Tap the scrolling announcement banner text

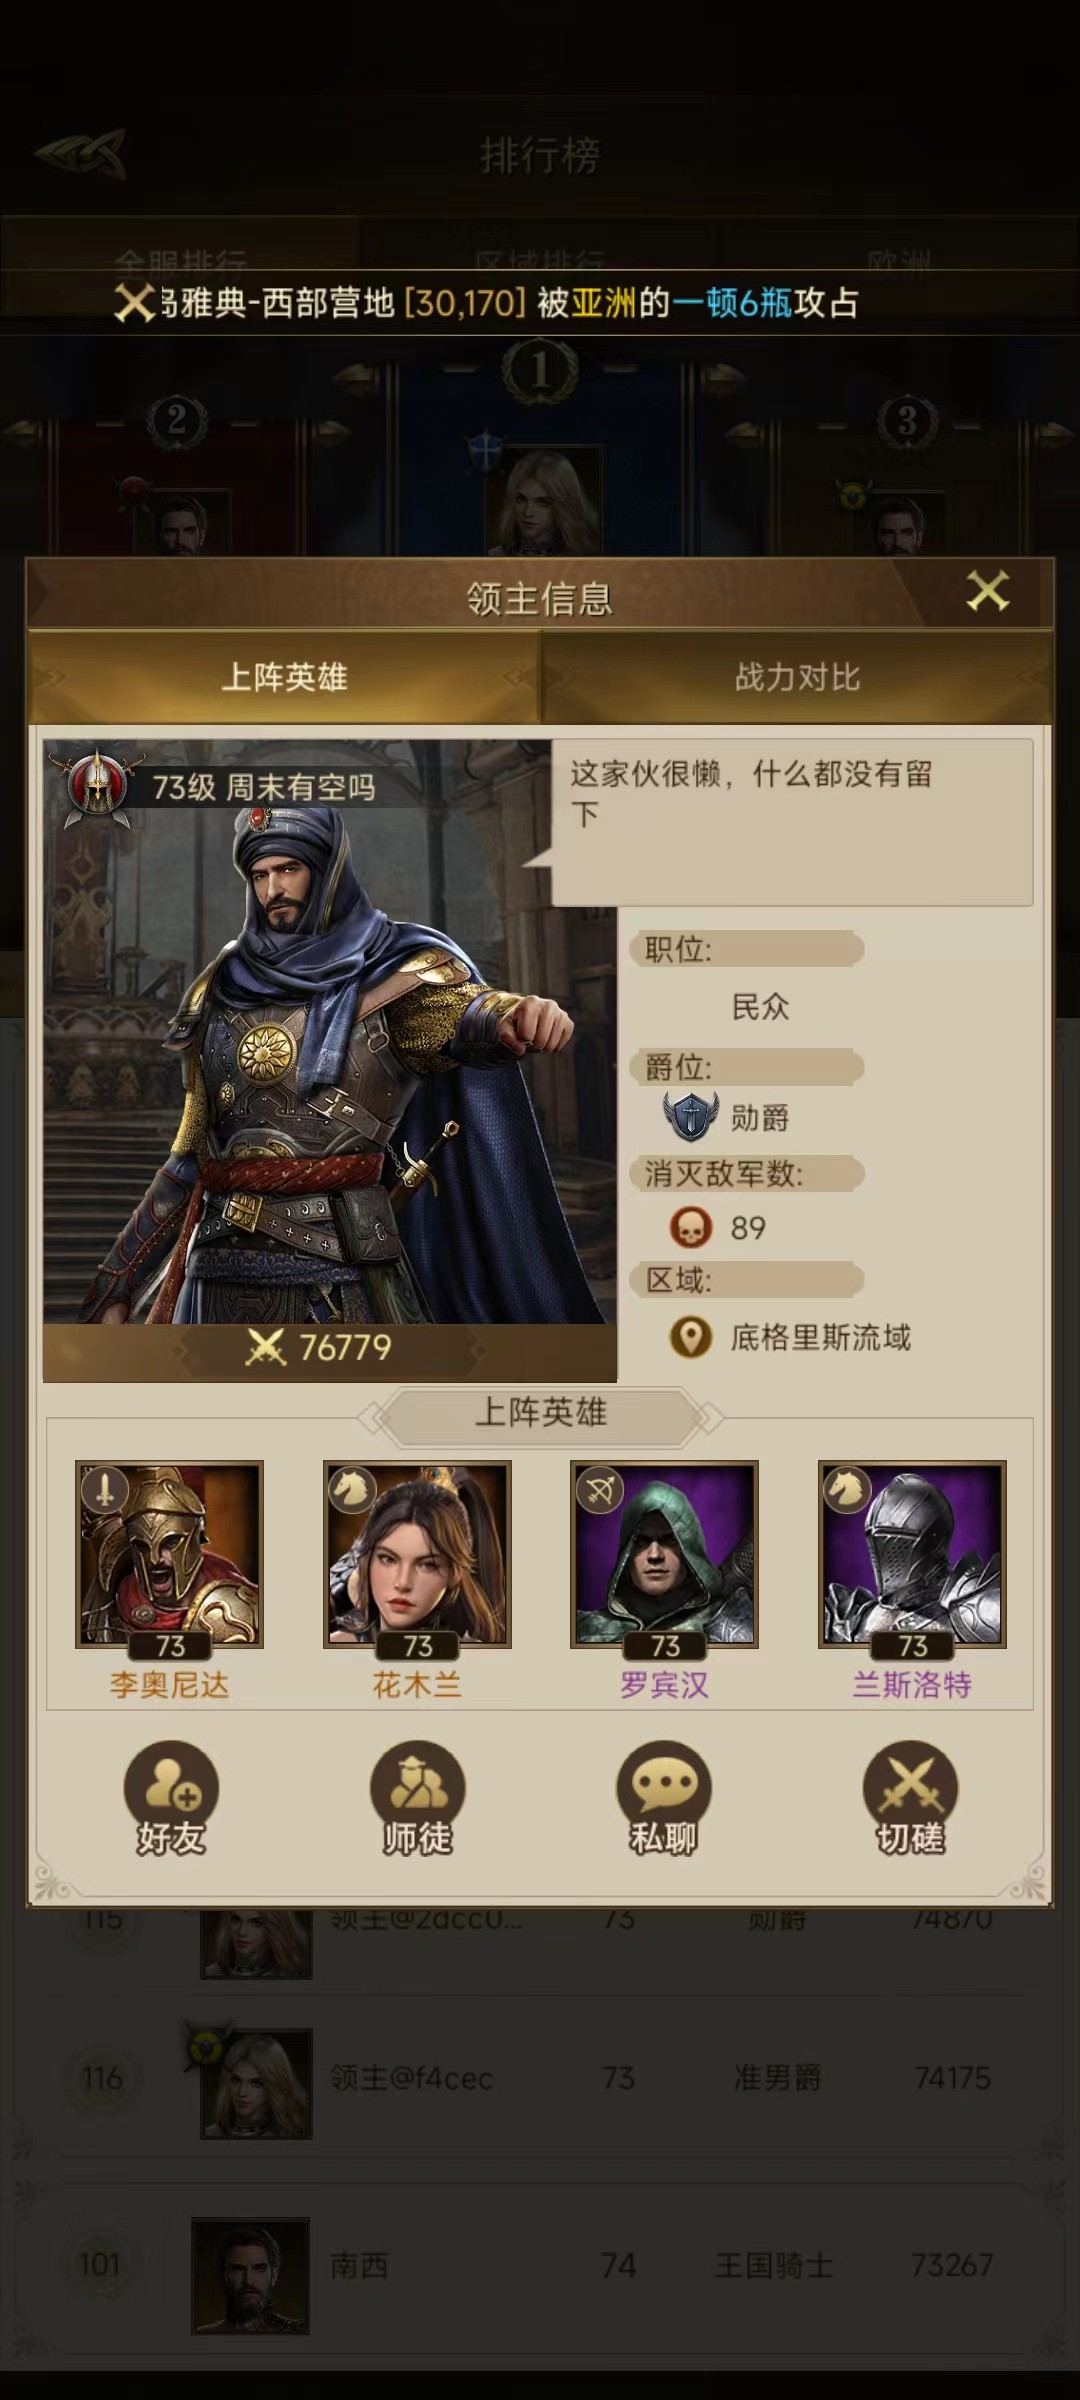pyautogui.click(x=510, y=302)
